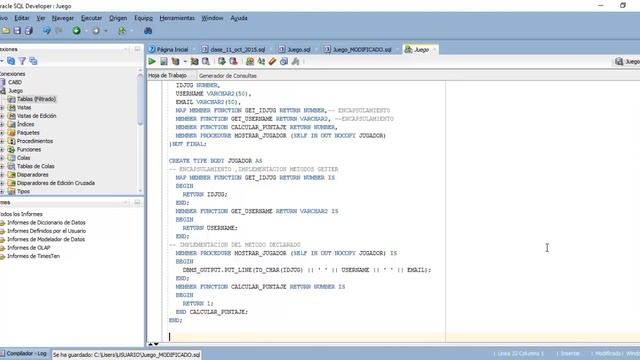The image size is (640, 360).
Task: Expand the Vistas tree node
Action: (x=2, y=107)
